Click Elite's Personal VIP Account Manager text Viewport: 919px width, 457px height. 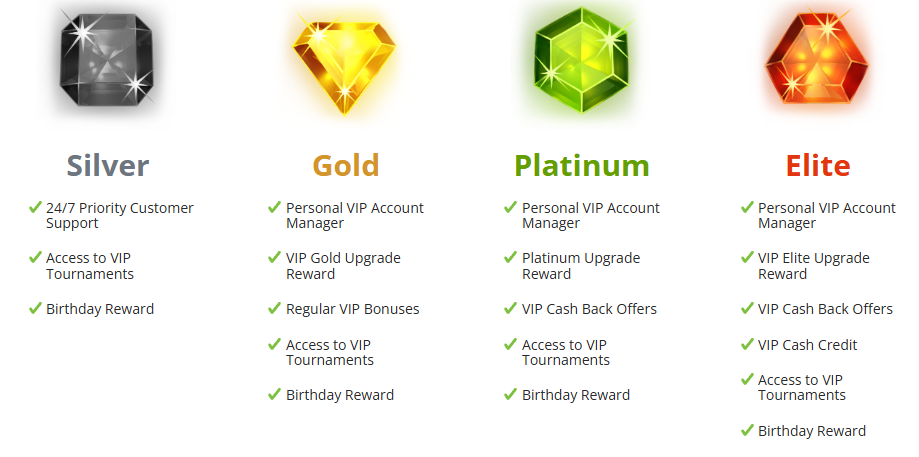[x=826, y=215]
